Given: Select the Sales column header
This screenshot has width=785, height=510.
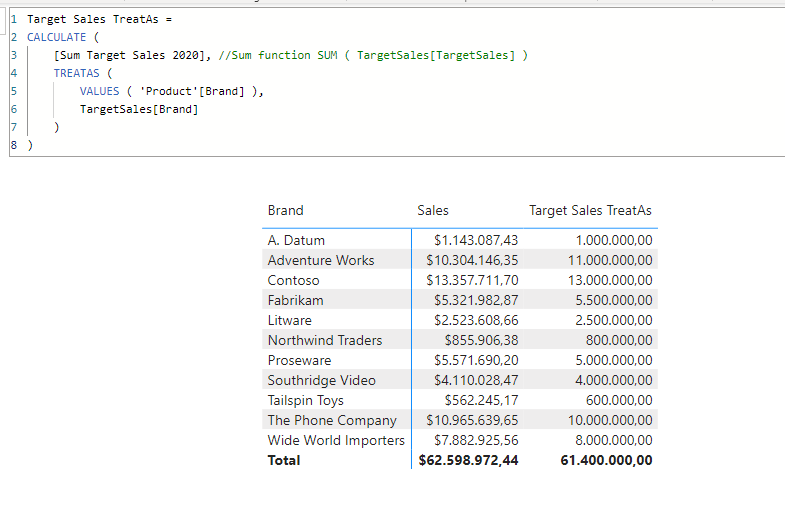Looking at the screenshot, I should point(433,210).
